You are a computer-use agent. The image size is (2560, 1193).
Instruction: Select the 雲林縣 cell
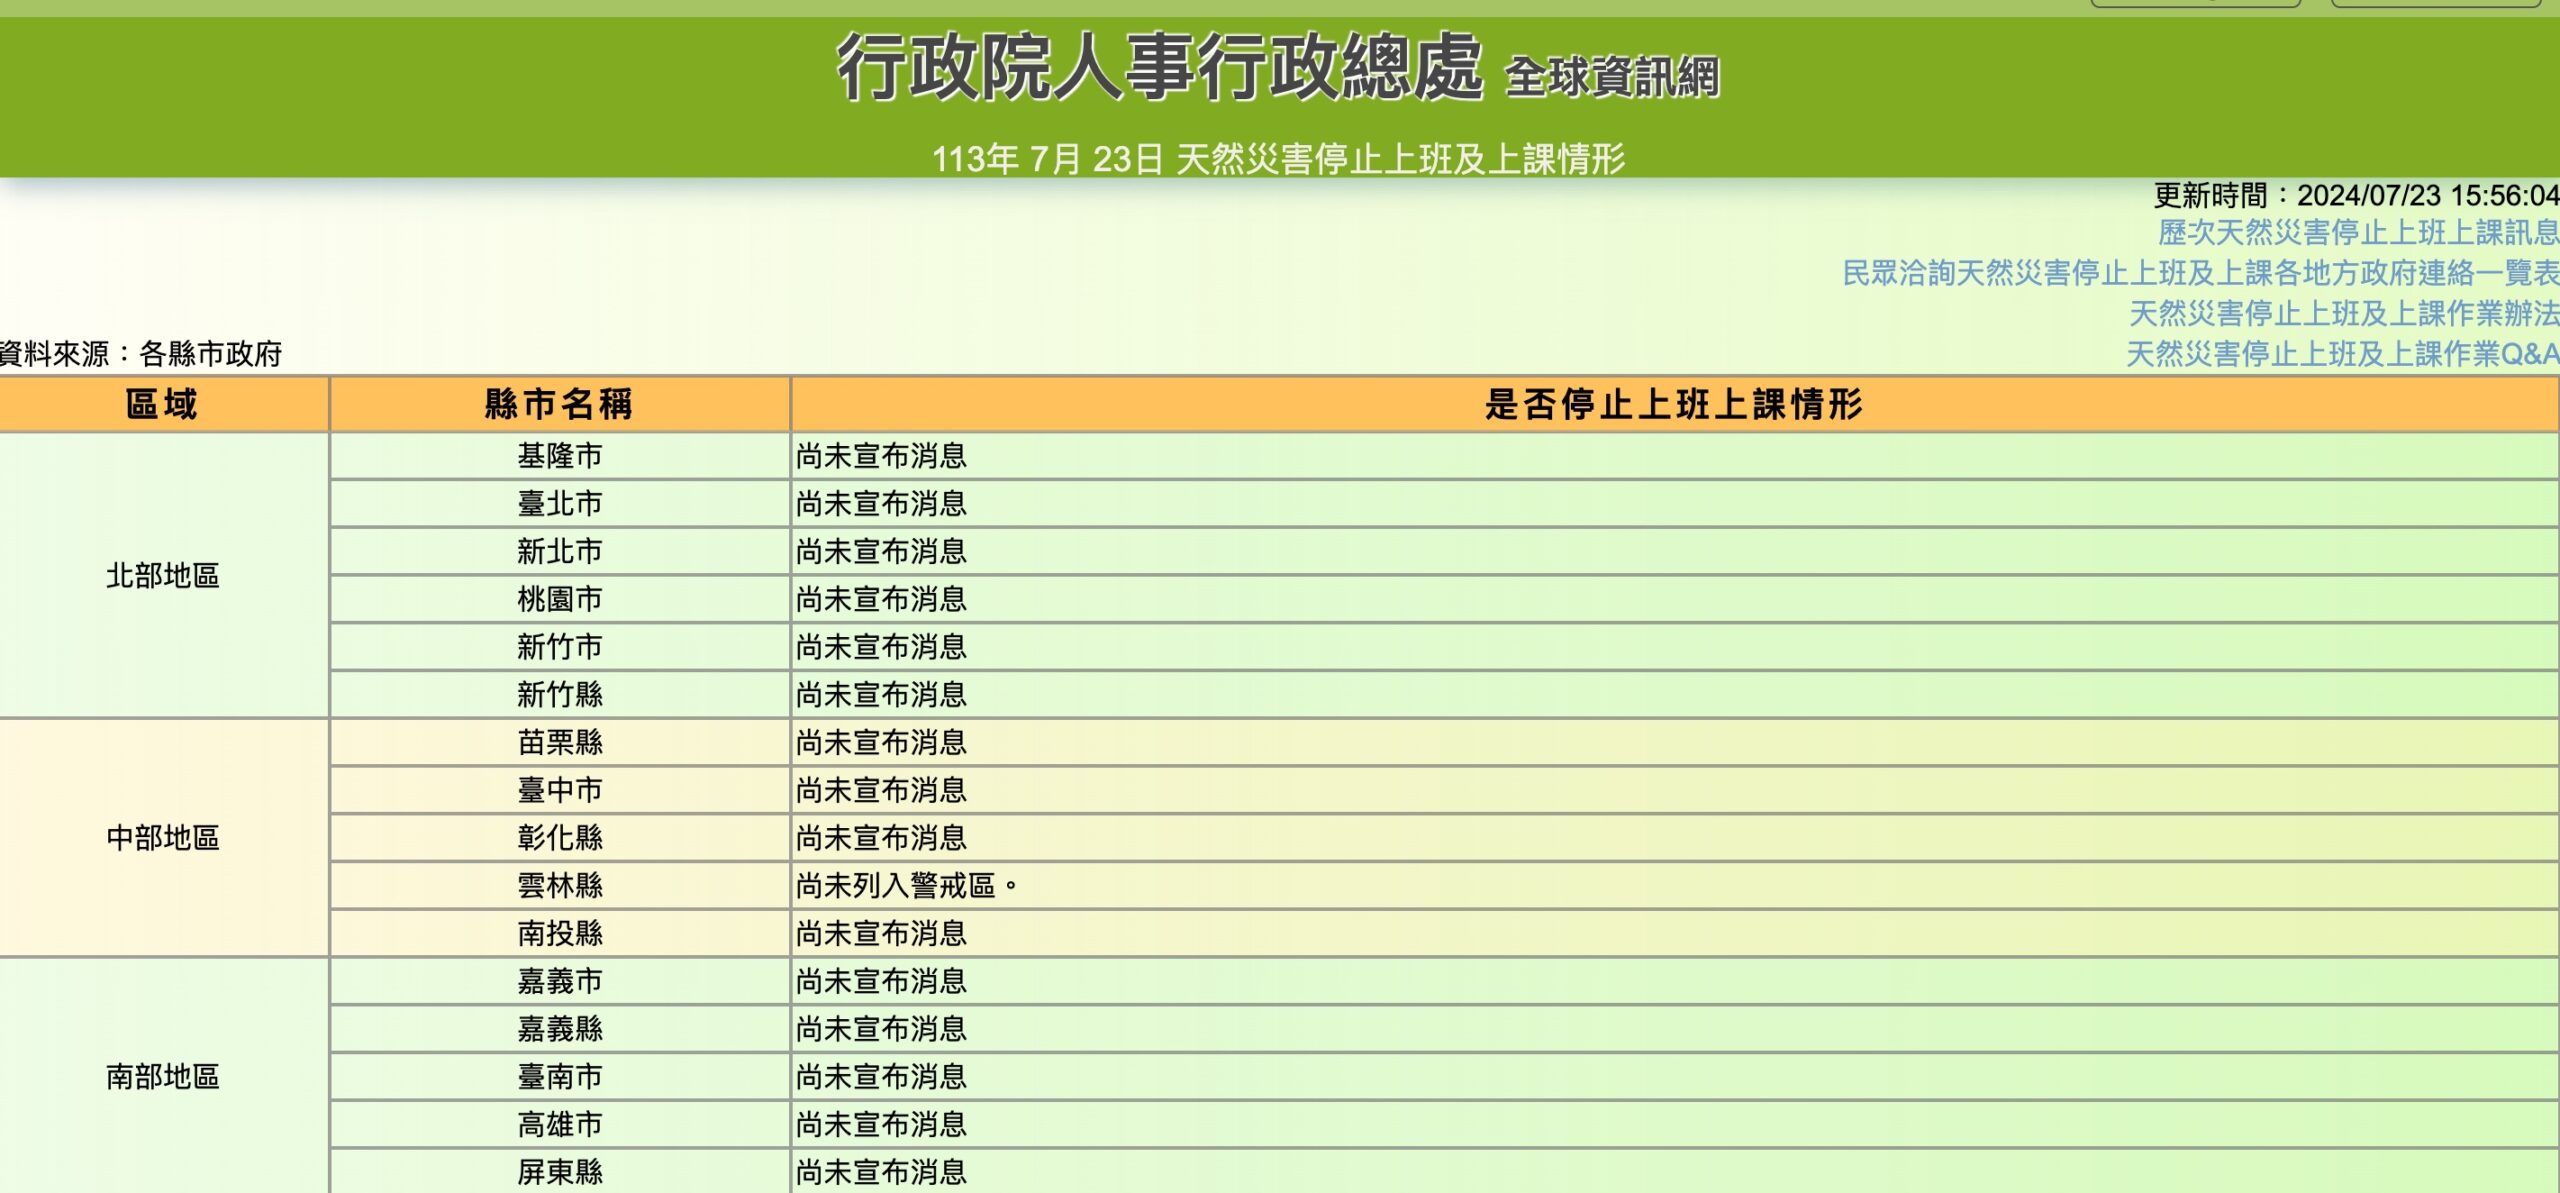coord(560,885)
